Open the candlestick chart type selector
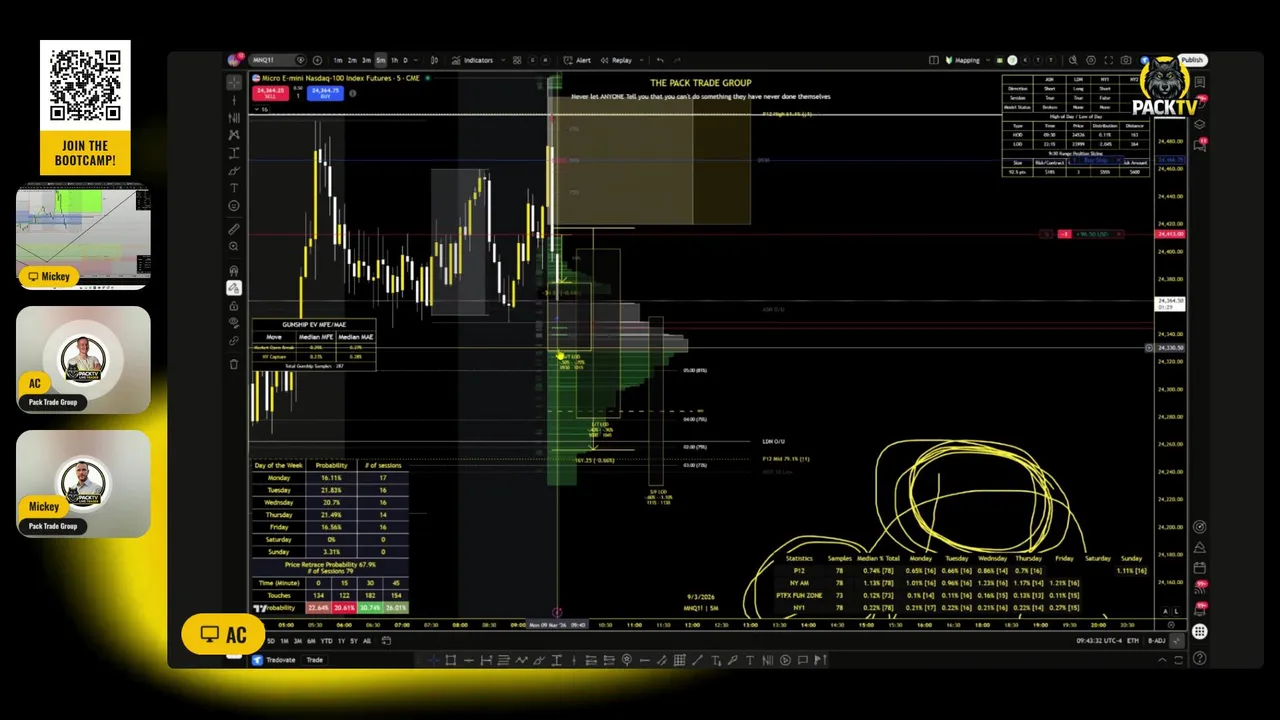This screenshot has height=720, width=1280. point(436,60)
